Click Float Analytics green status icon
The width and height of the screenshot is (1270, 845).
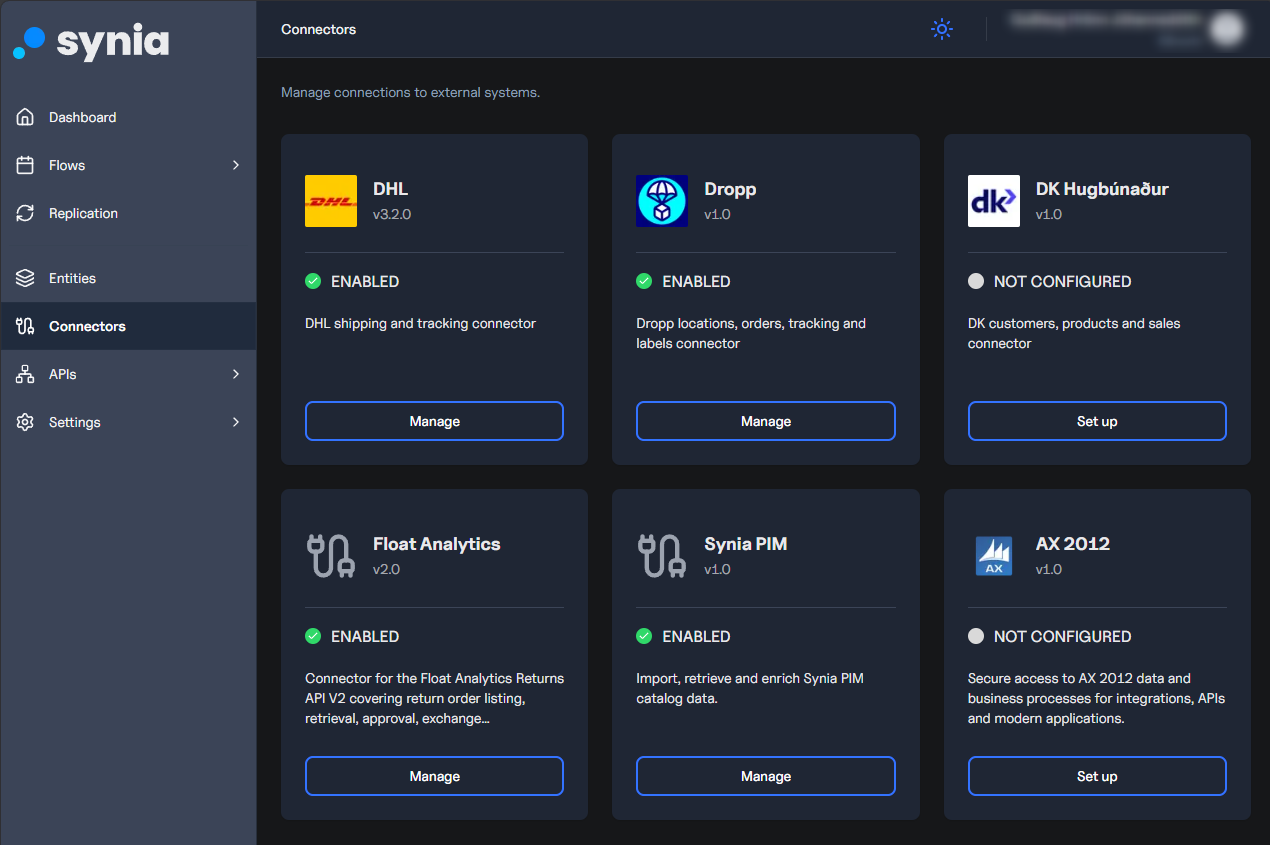click(313, 636)
